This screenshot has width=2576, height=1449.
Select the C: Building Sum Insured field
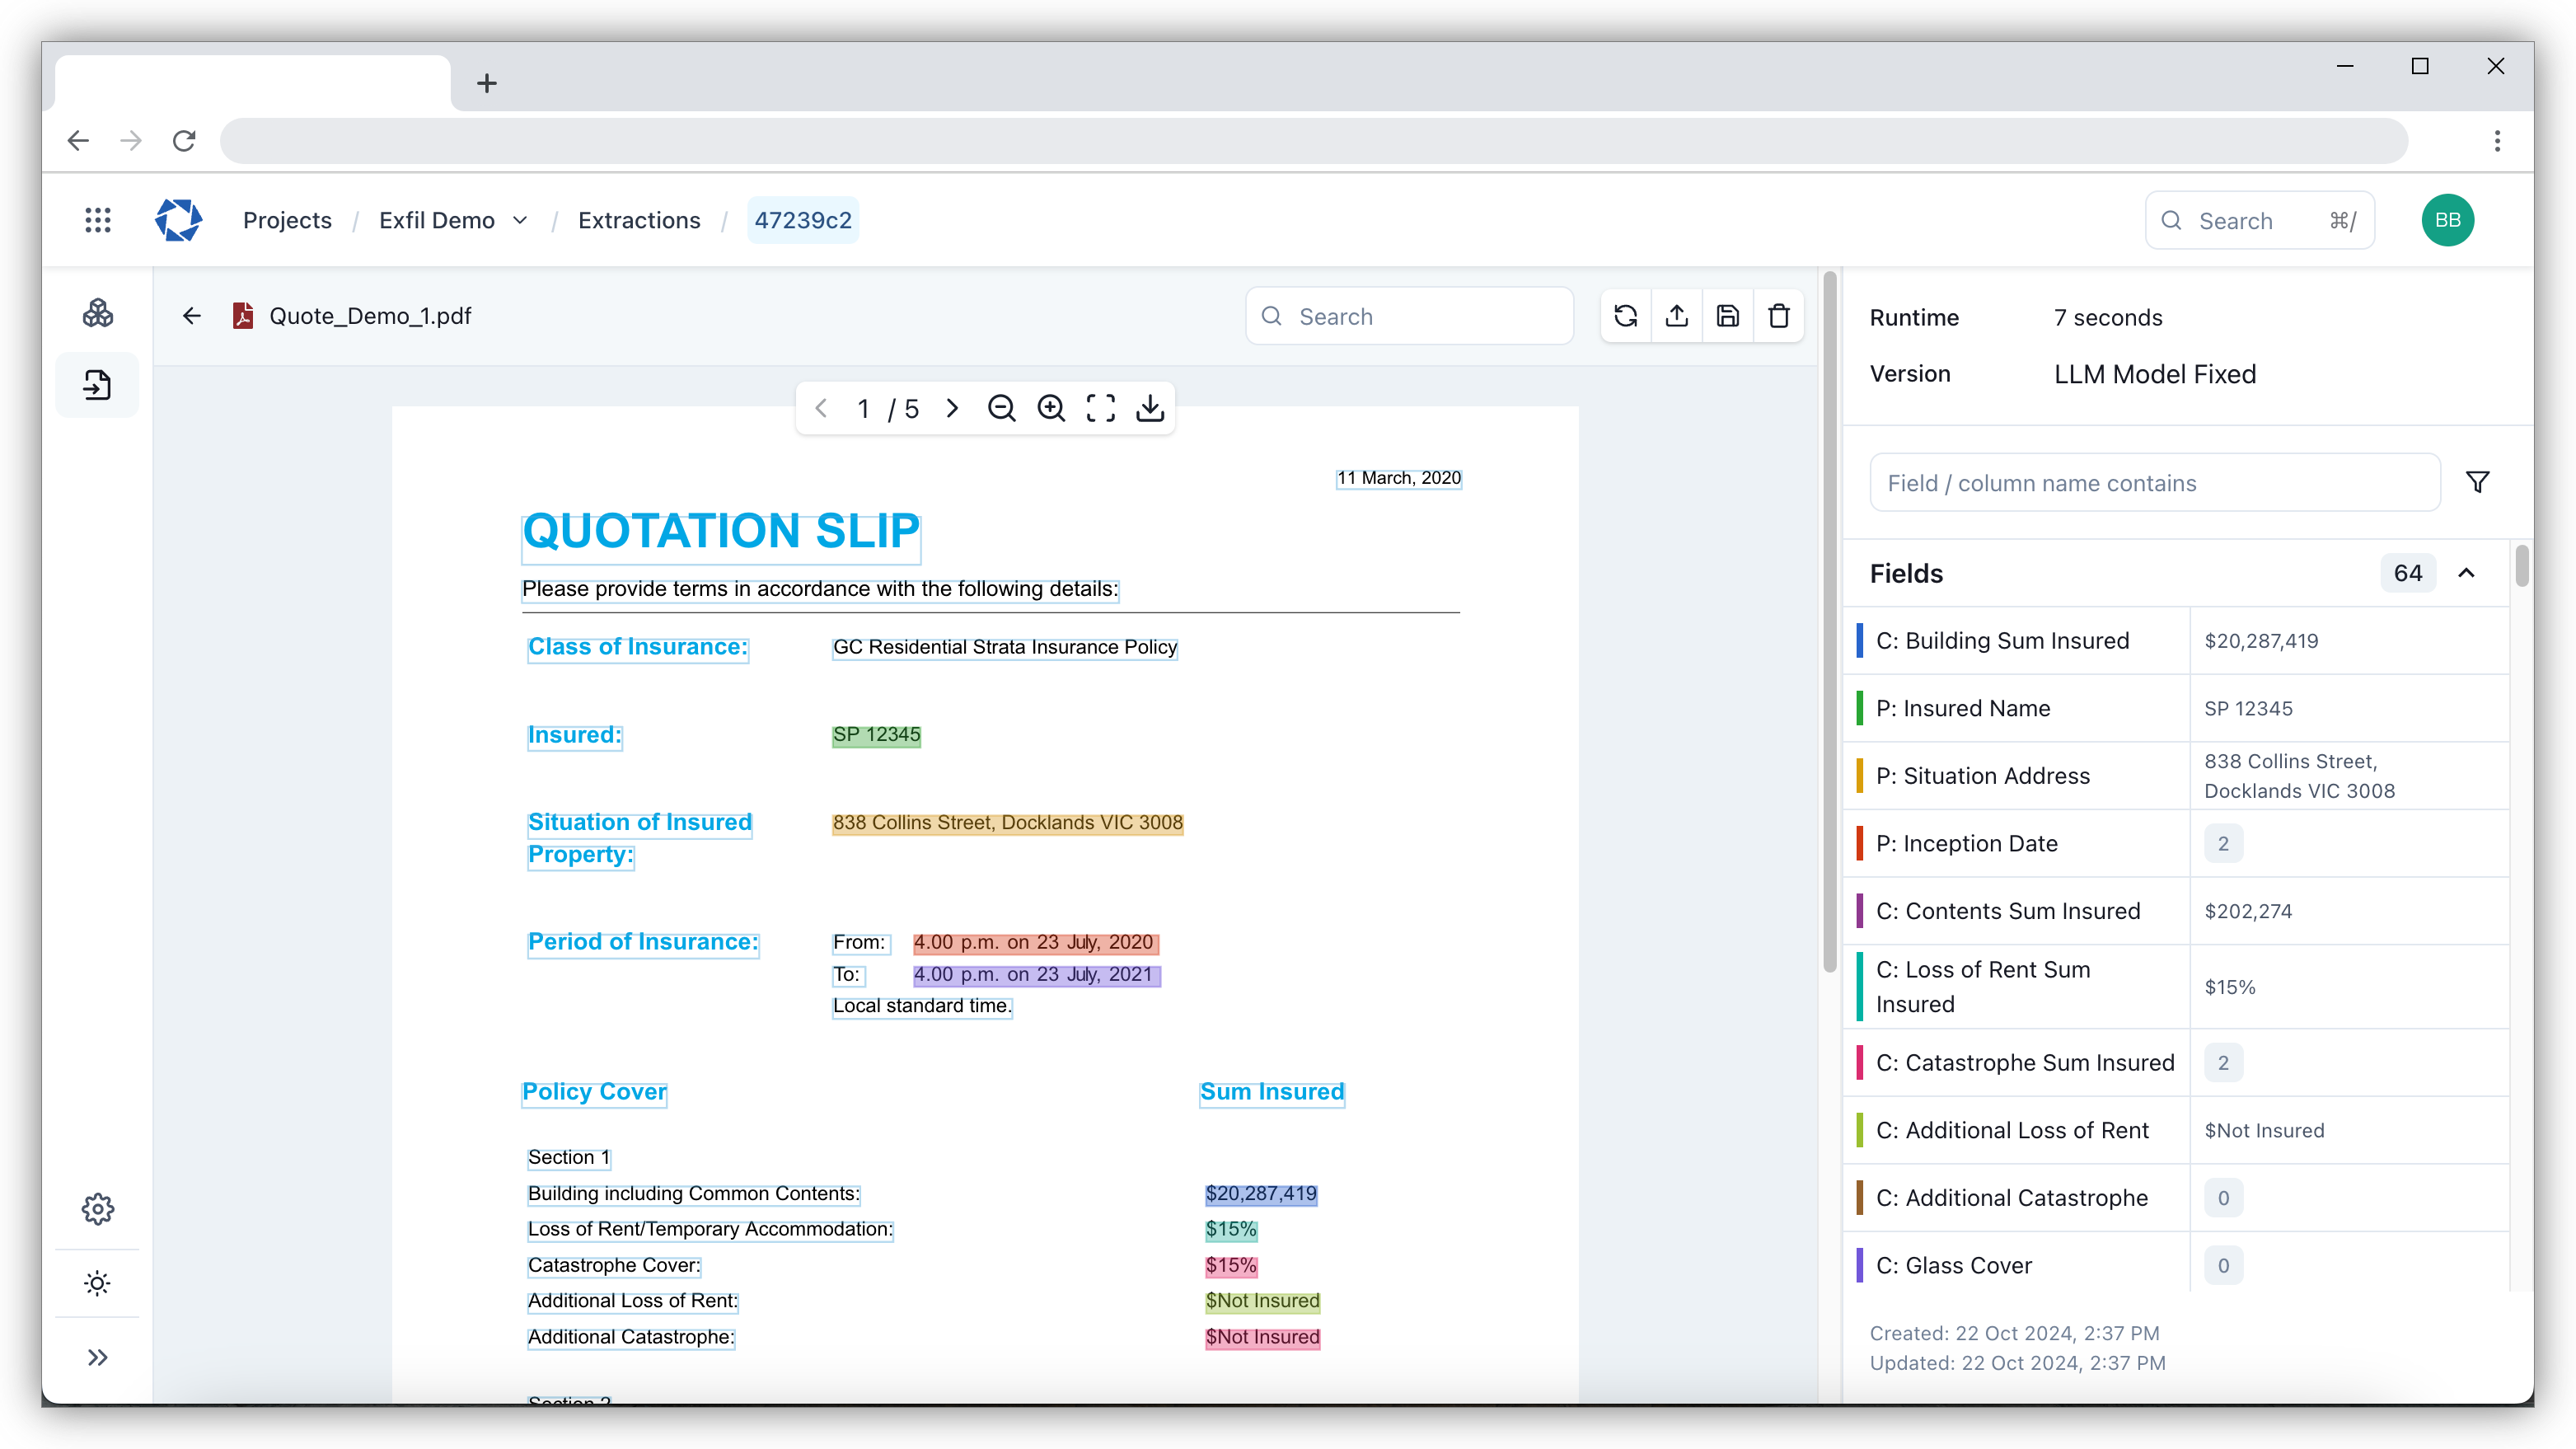click(x=2002, y=641)
